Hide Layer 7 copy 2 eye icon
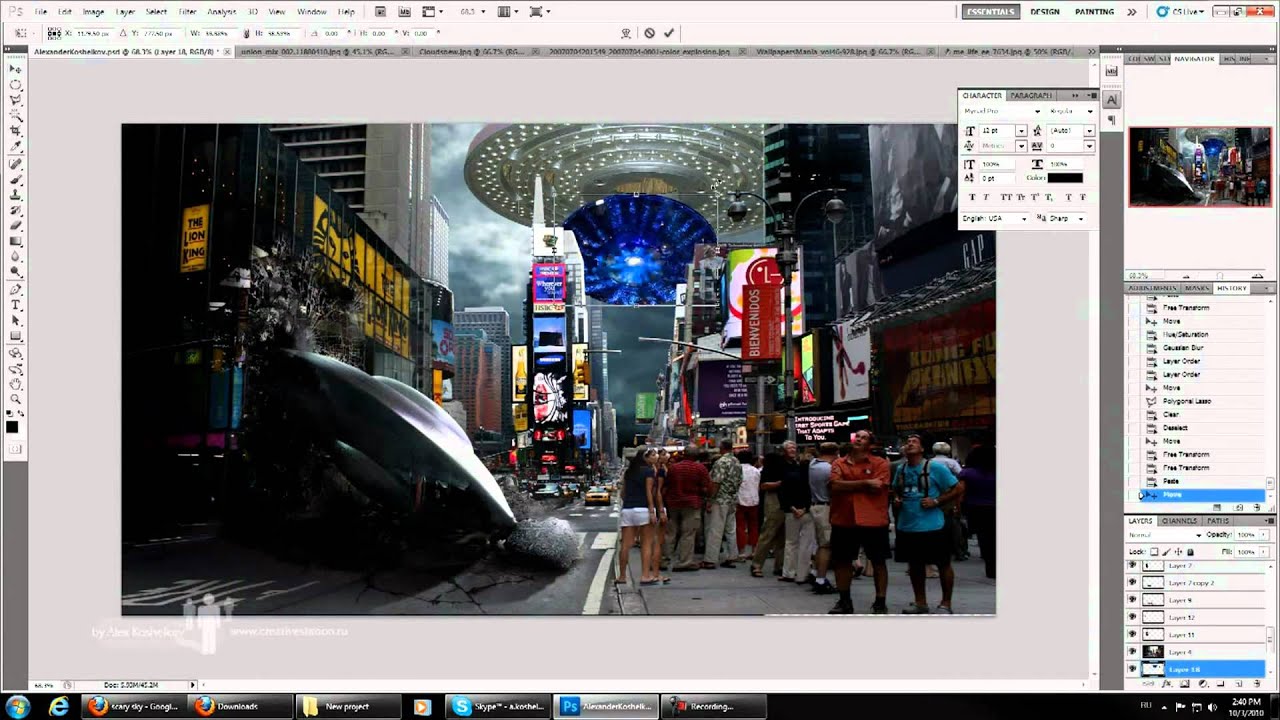The width and height of the screenshot is (1280, 720). click(1133, 583)
